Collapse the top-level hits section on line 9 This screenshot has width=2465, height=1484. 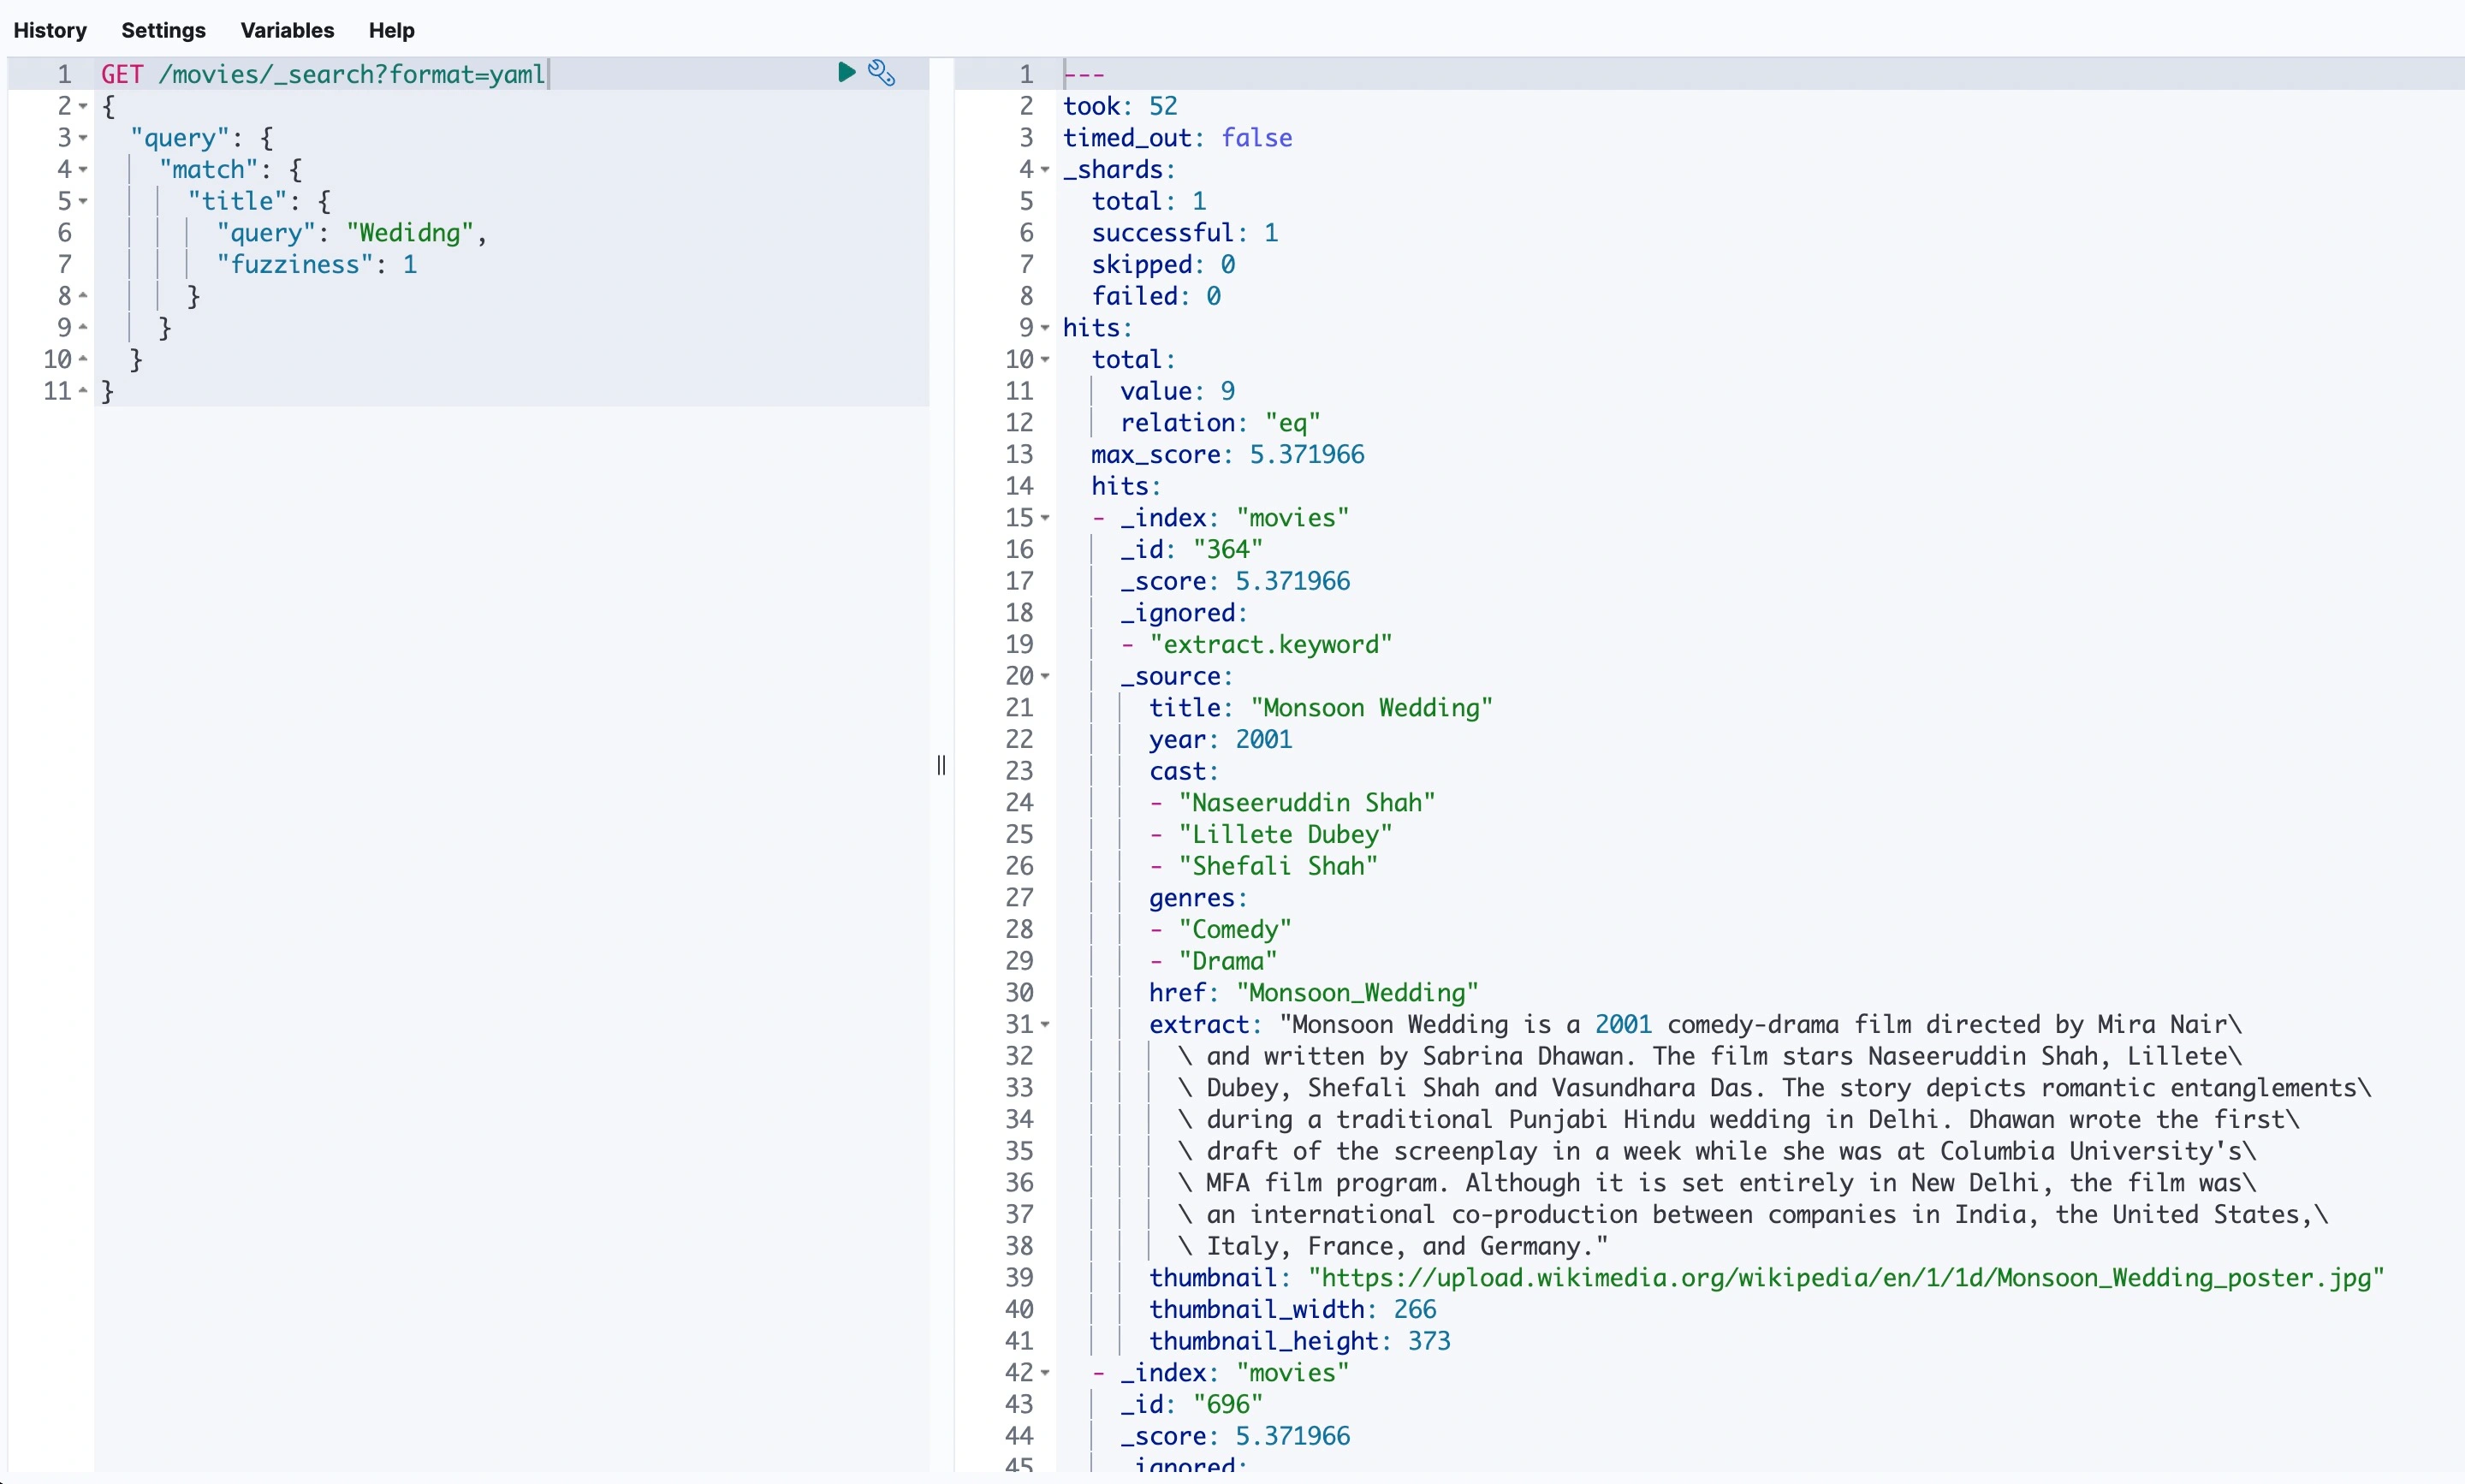tap(1045, 328)
